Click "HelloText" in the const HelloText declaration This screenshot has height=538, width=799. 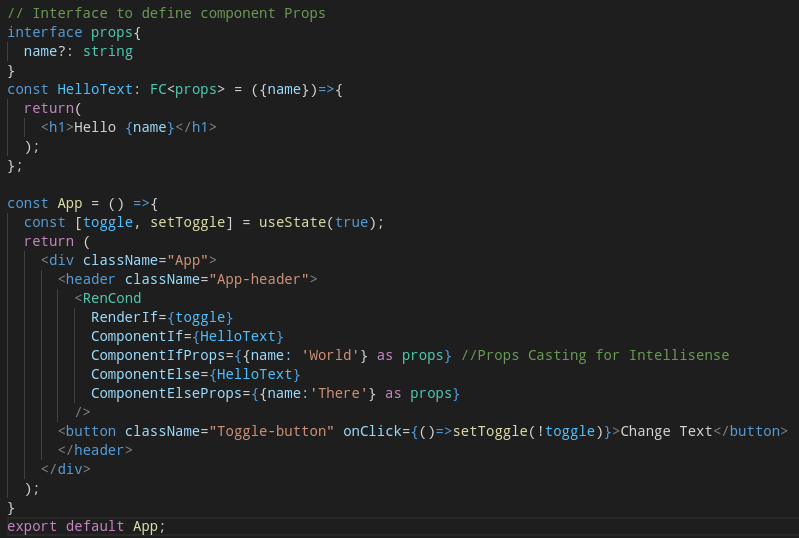coord(95,89)
